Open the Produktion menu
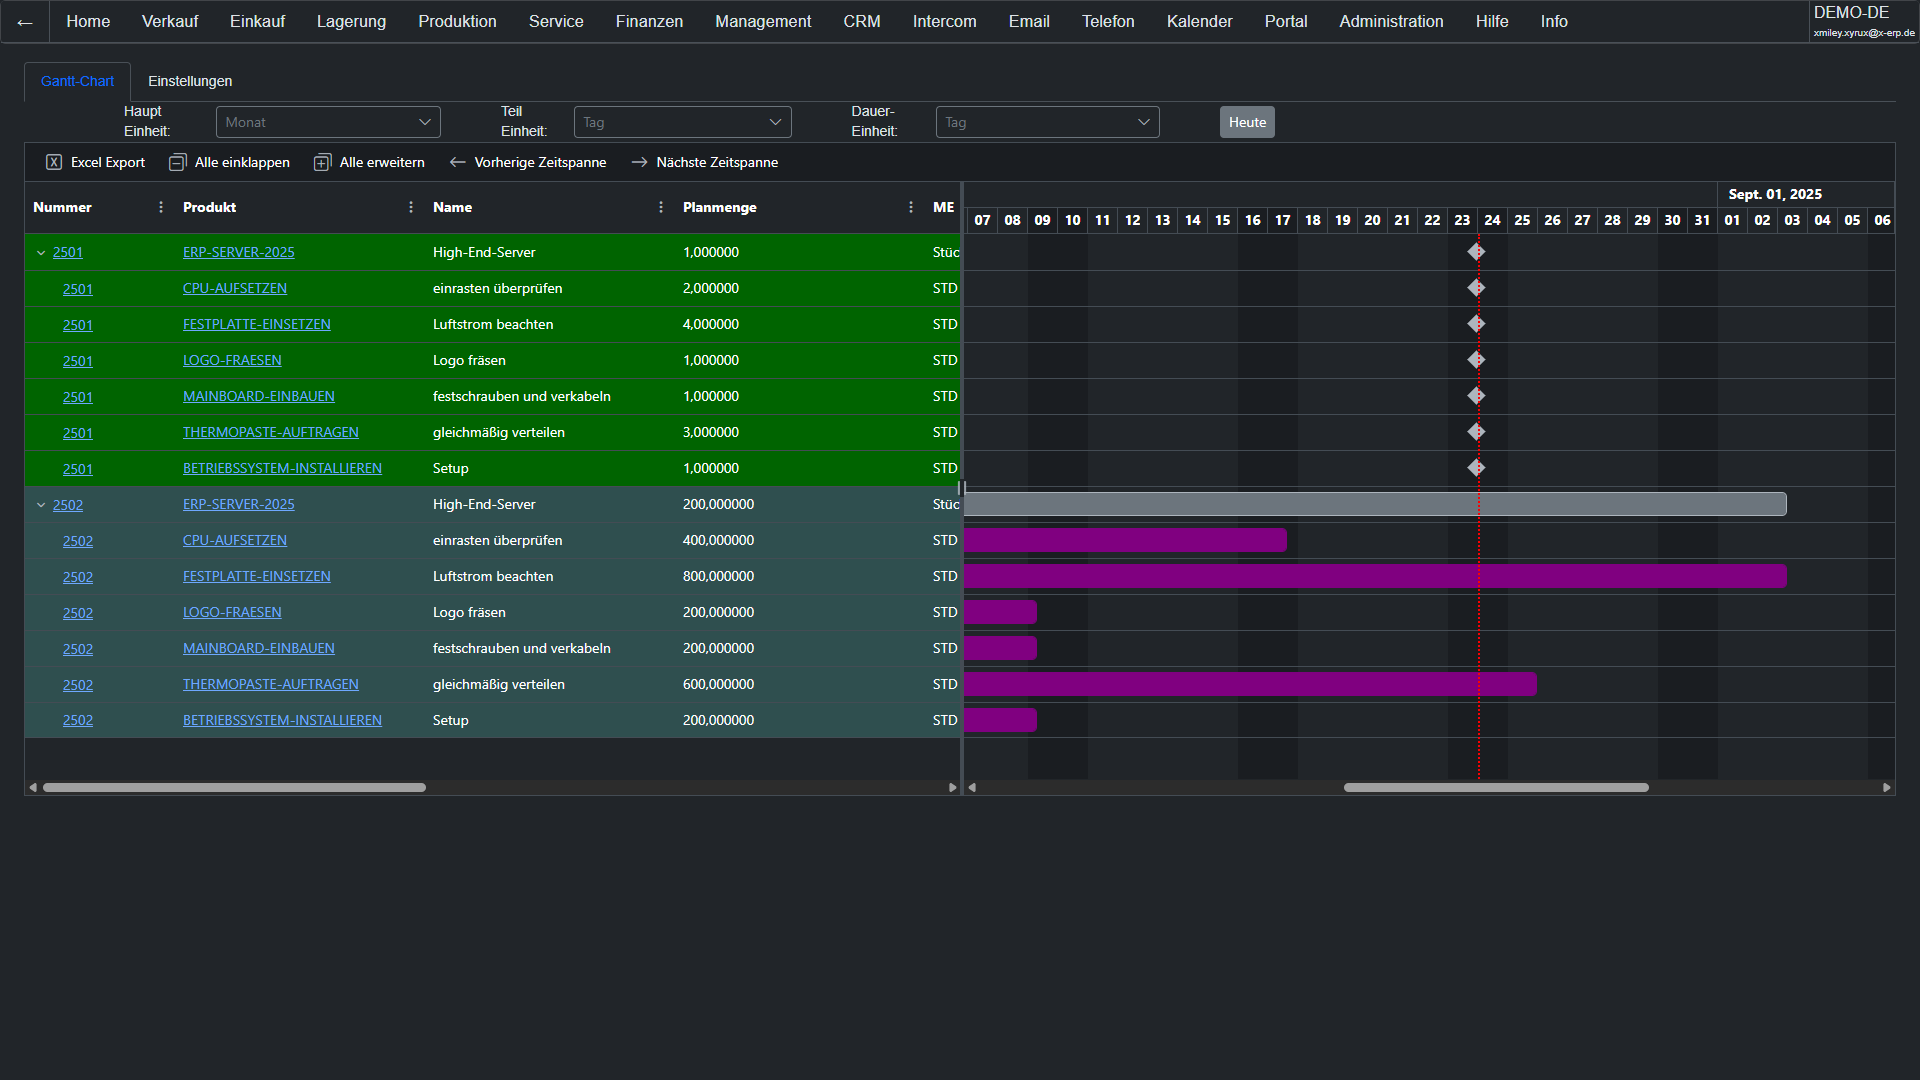Viewport: 1920px width, 1080px height. [457, 21]
